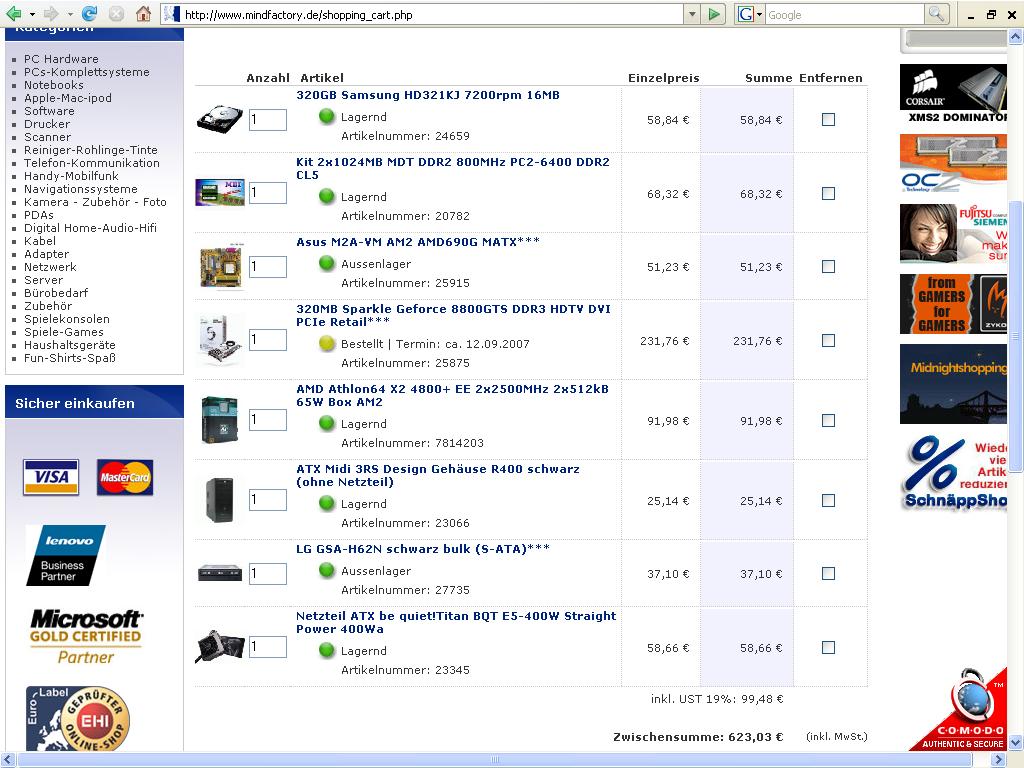
Task: Open the Back button history dropdown arrow
Action: pyautogui.click(x=32, y=14)
